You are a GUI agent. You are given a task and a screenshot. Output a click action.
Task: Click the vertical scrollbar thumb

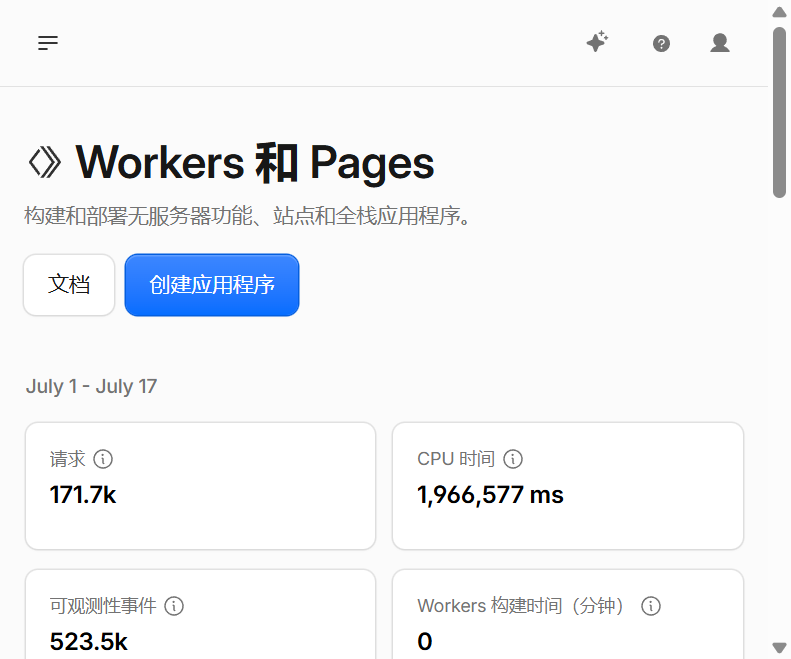pyautogui.click(x=779, y=112)
